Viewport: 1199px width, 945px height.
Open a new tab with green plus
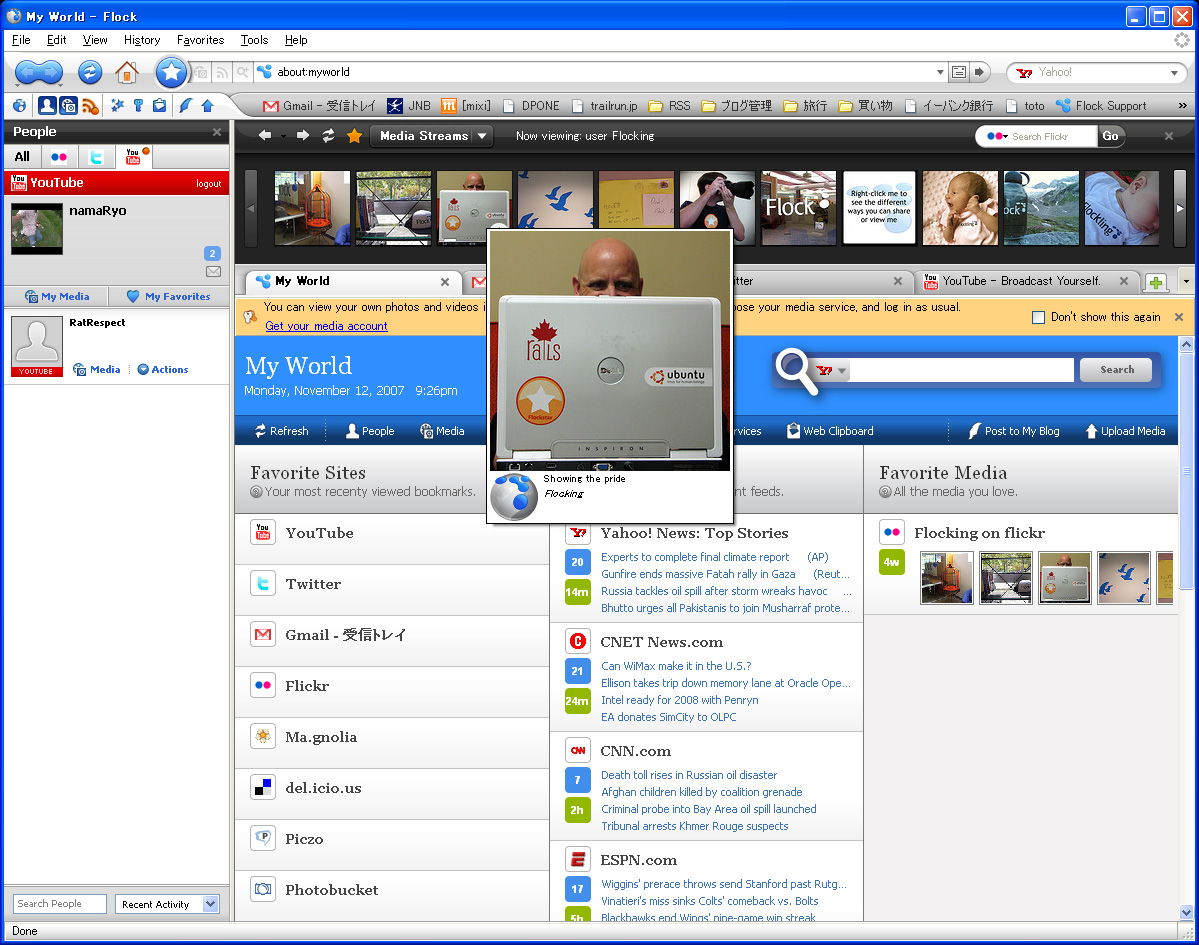(1155, 282)
